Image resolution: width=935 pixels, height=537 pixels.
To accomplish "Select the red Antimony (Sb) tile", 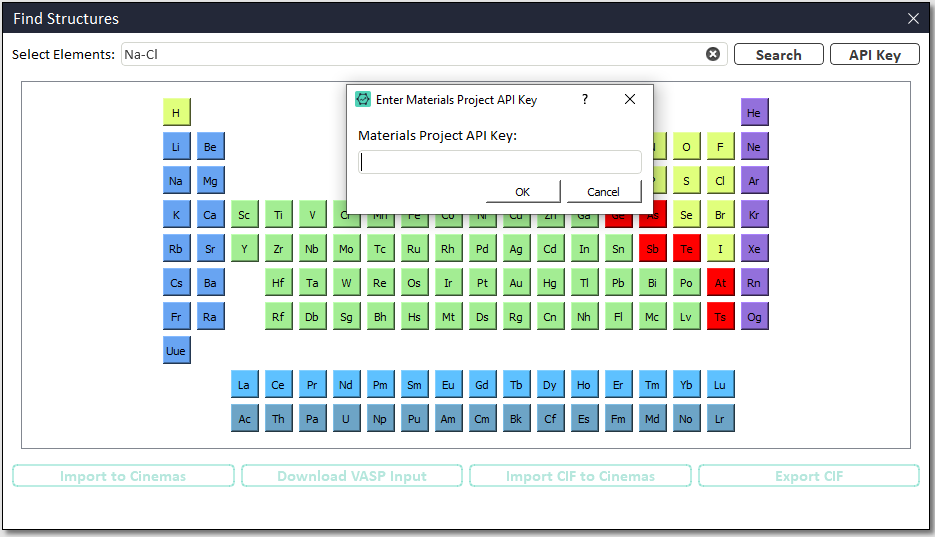I will [x=652, y=248].
